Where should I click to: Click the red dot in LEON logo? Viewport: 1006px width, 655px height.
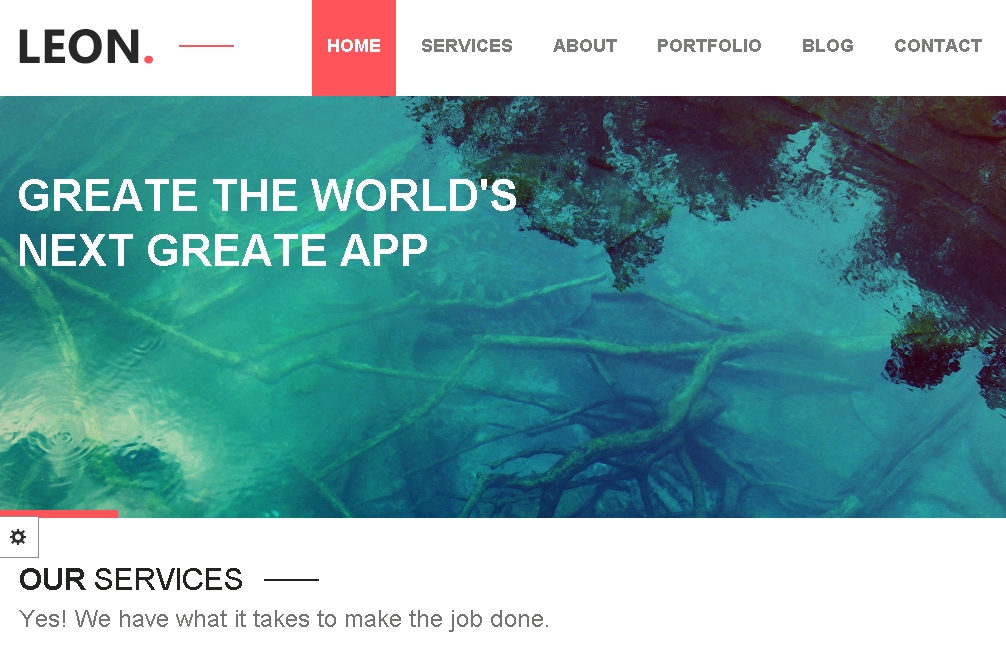coord(148,59)
